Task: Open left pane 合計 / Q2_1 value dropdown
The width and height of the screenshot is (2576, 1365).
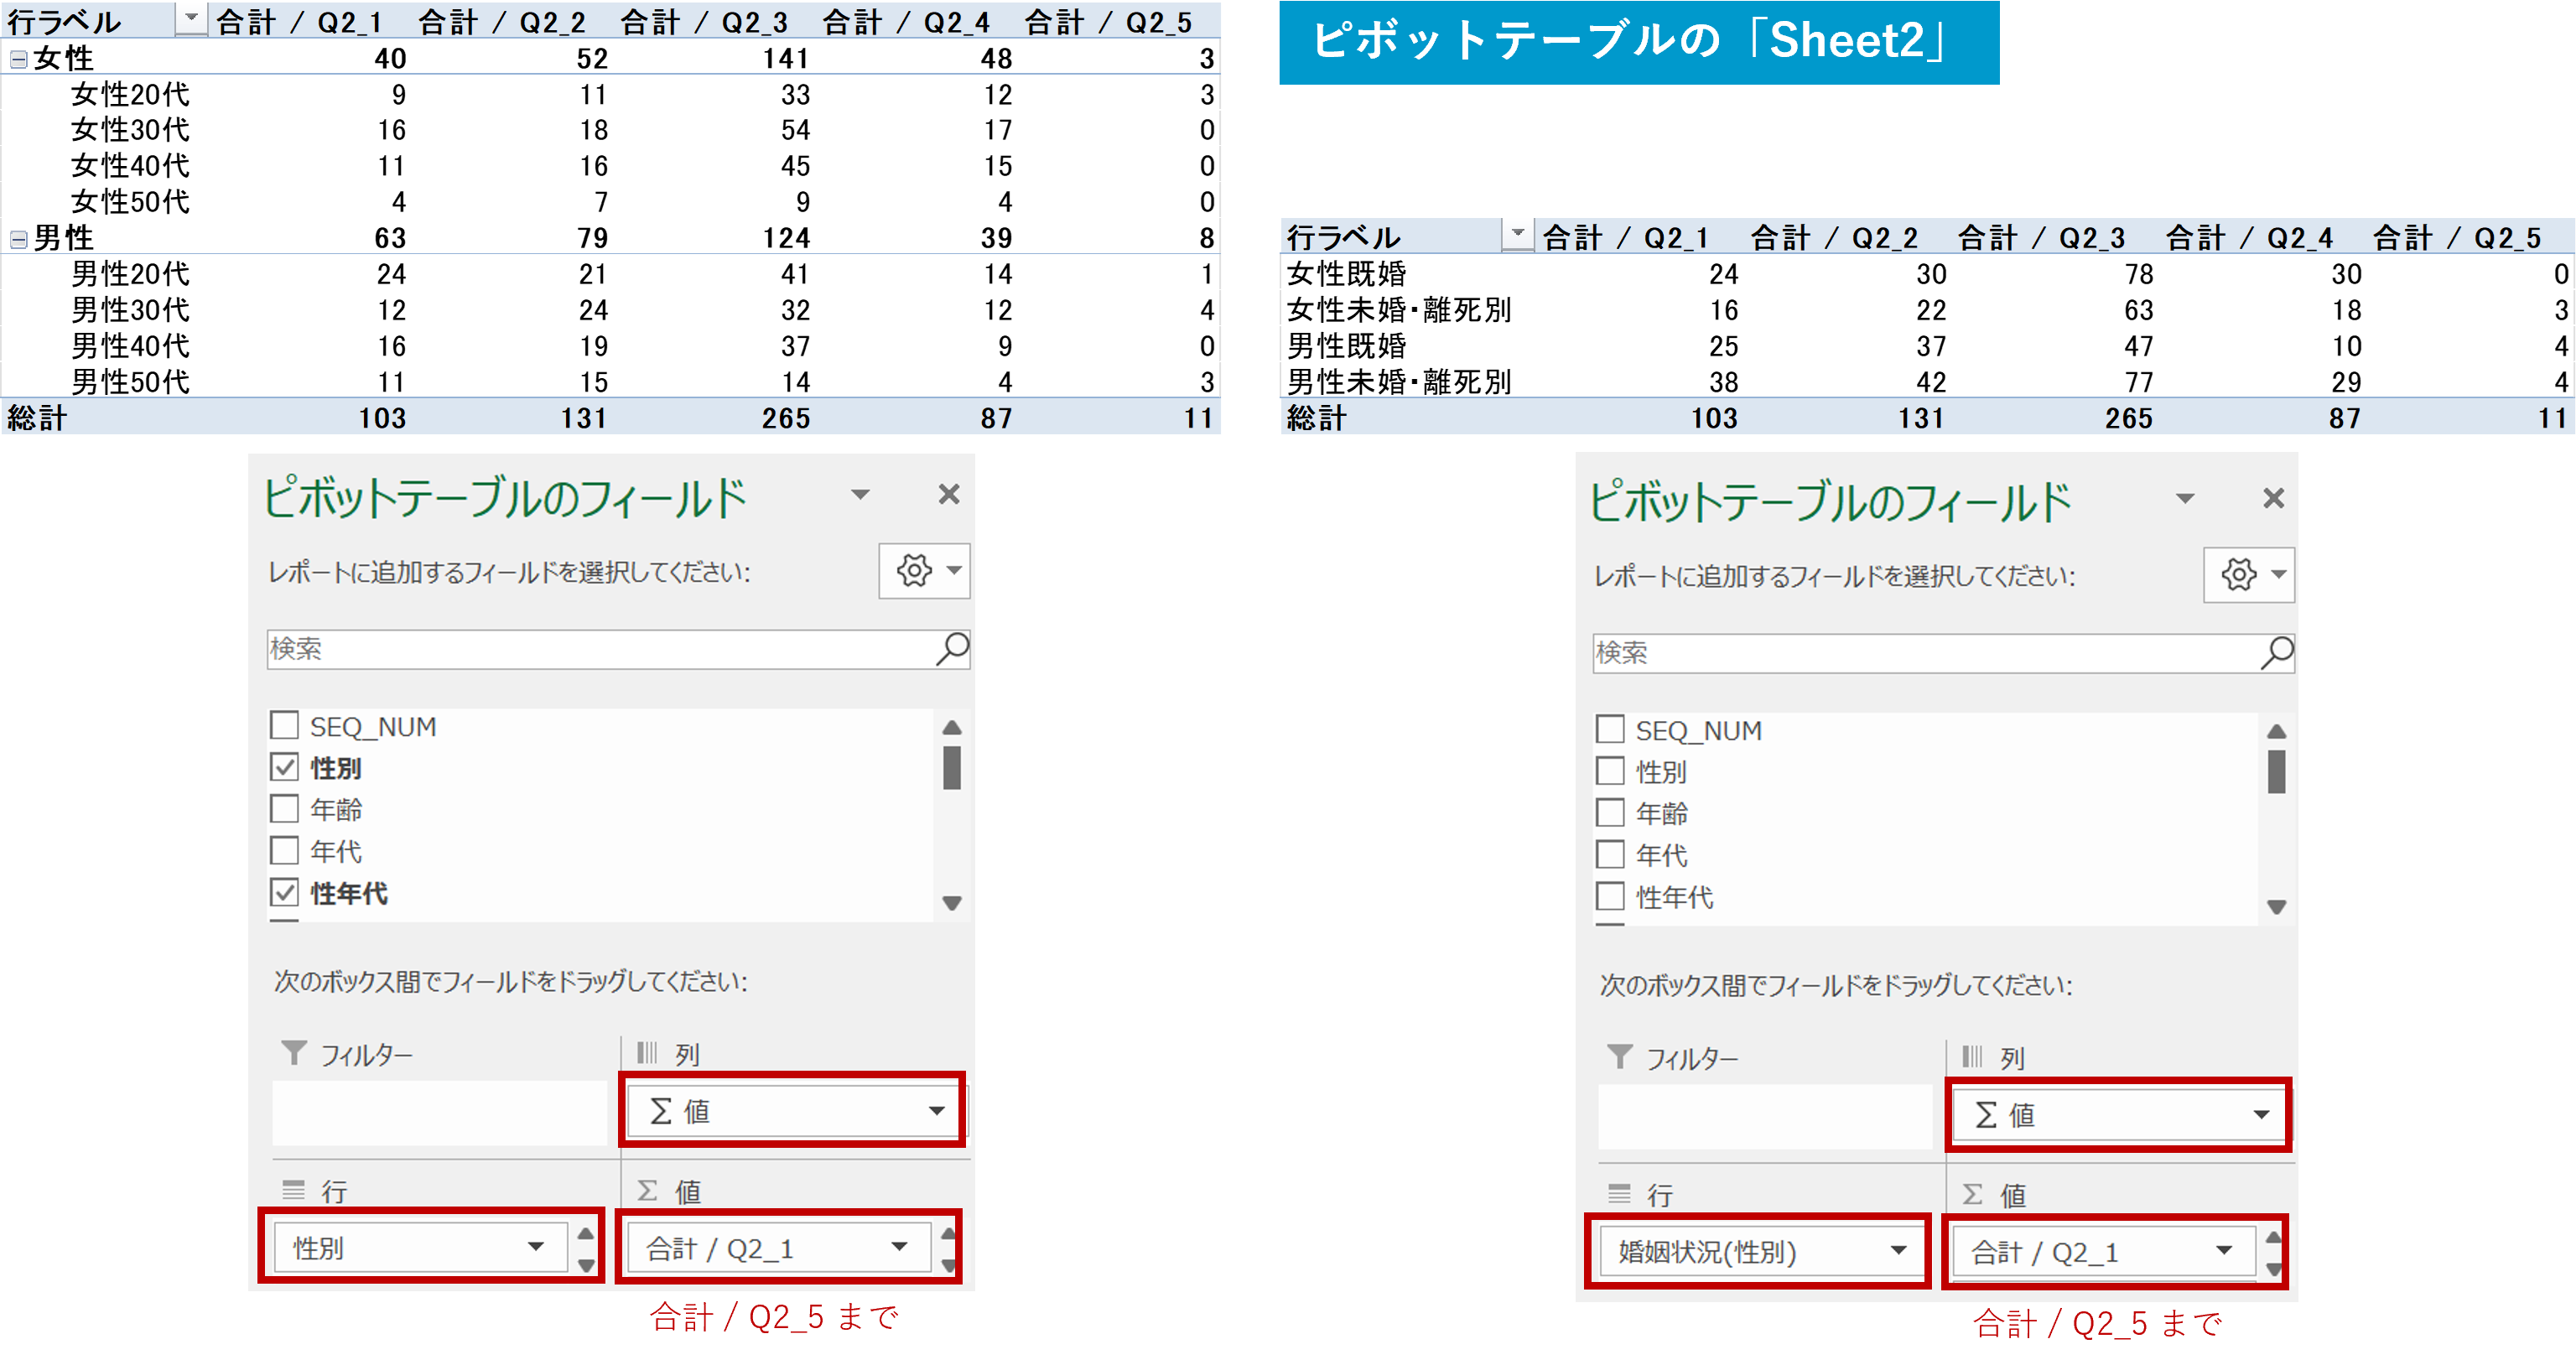Action: [899, 1247]
